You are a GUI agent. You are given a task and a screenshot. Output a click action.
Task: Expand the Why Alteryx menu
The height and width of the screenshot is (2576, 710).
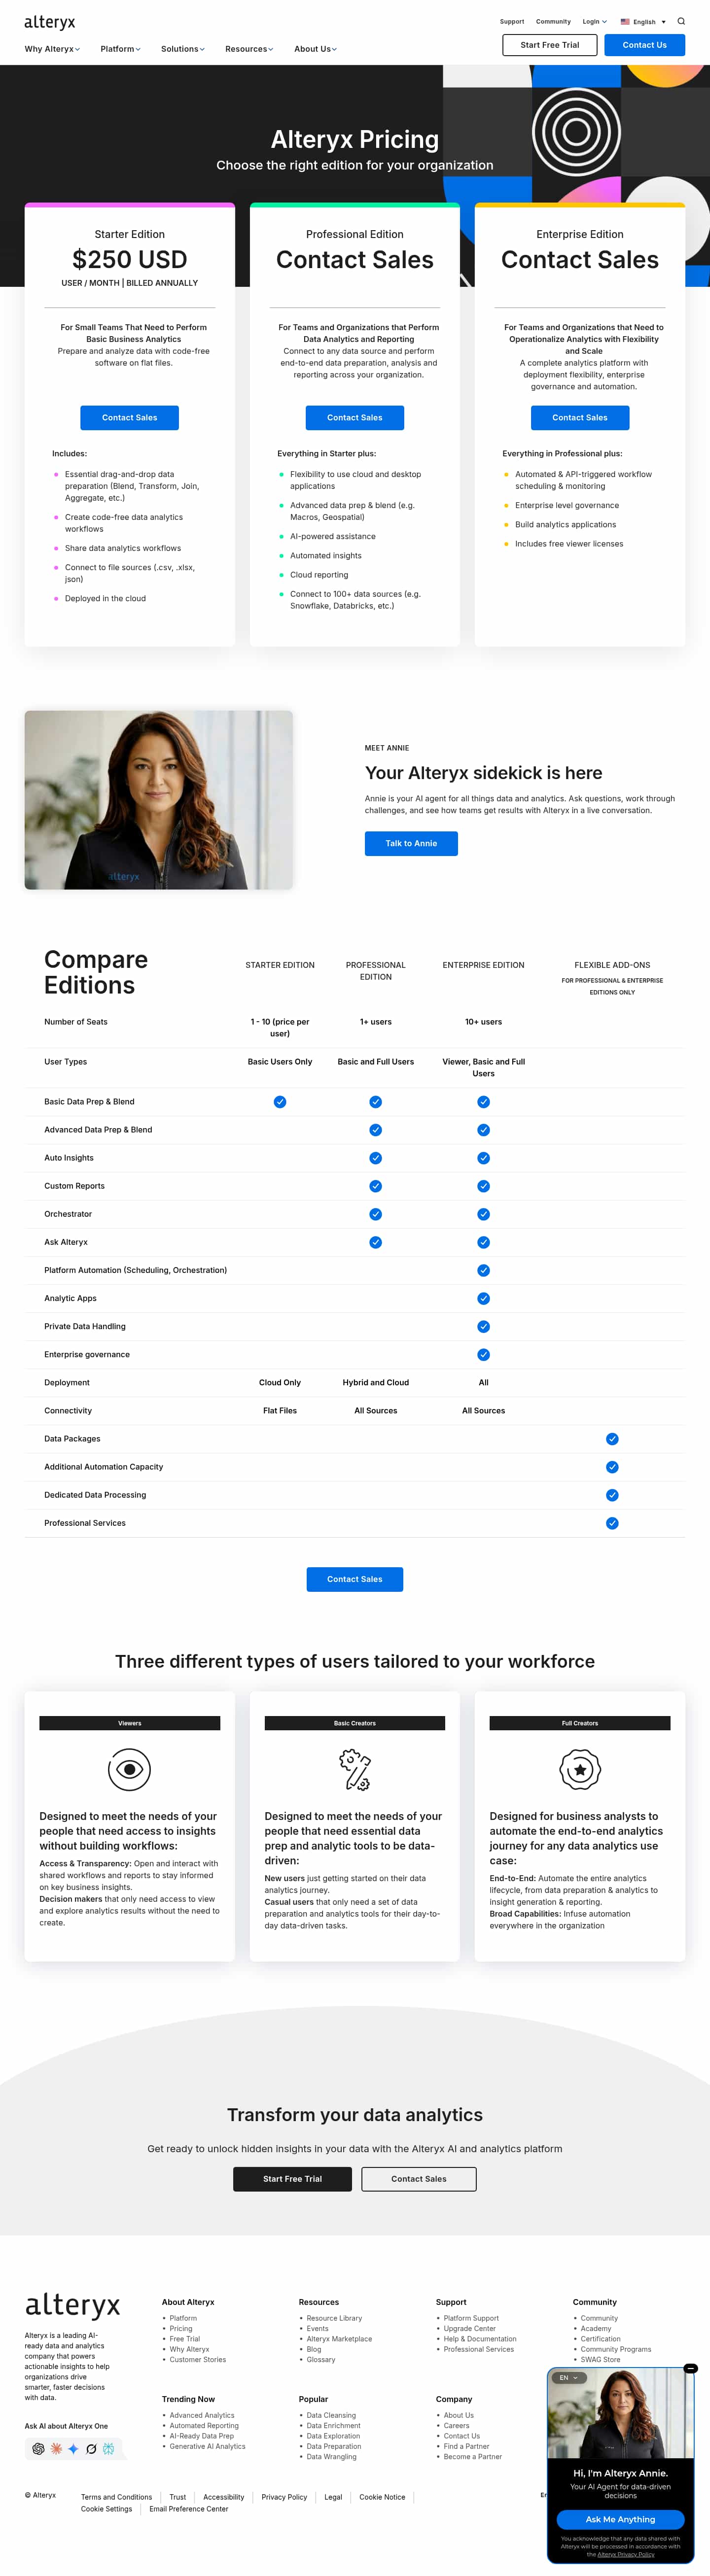(x=52, y=49)
